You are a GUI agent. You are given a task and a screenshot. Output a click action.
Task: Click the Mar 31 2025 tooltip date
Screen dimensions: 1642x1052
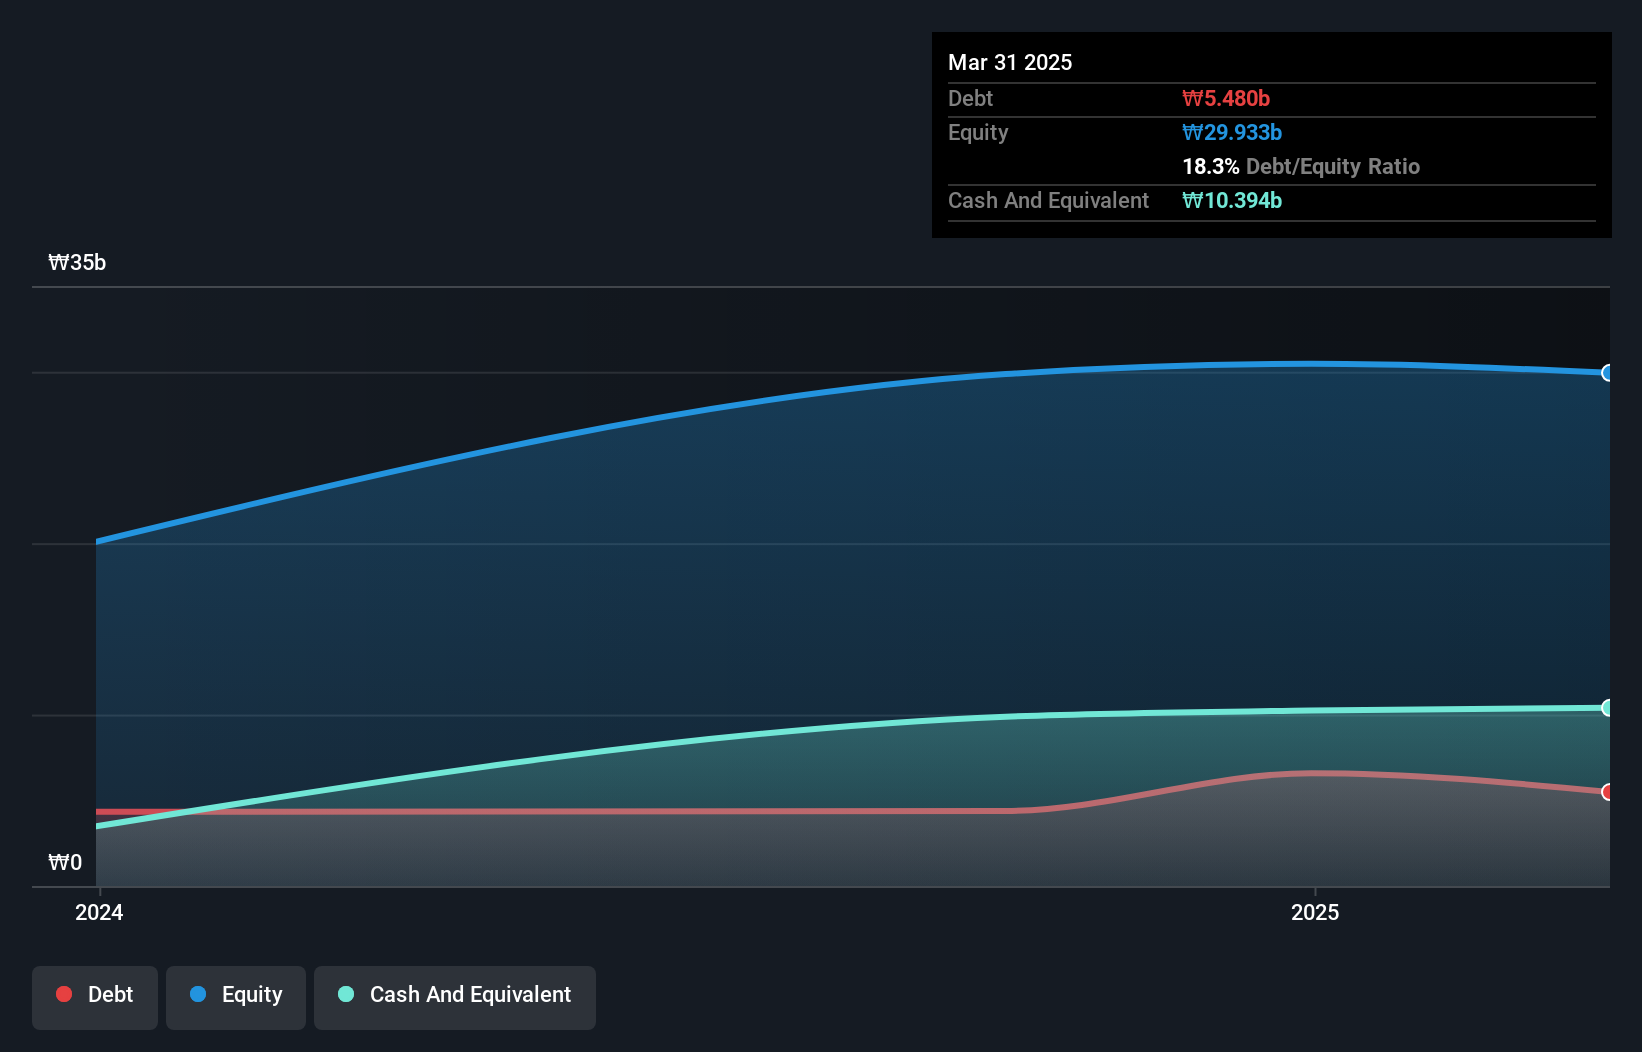1010,62
